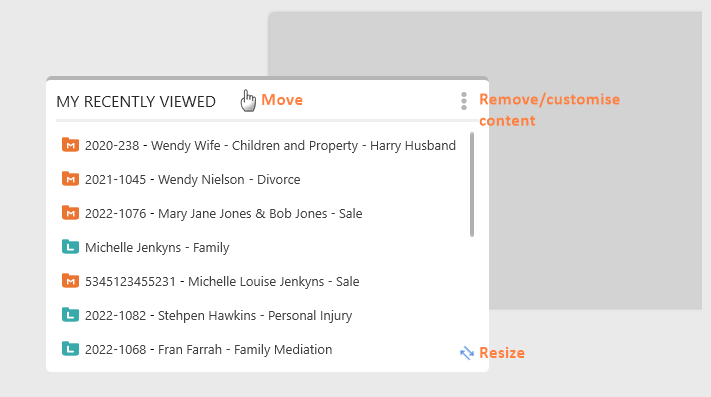711x397 pixels.
Task: Click the teal icon beside 2022-1082
Action: click(70, 315)
